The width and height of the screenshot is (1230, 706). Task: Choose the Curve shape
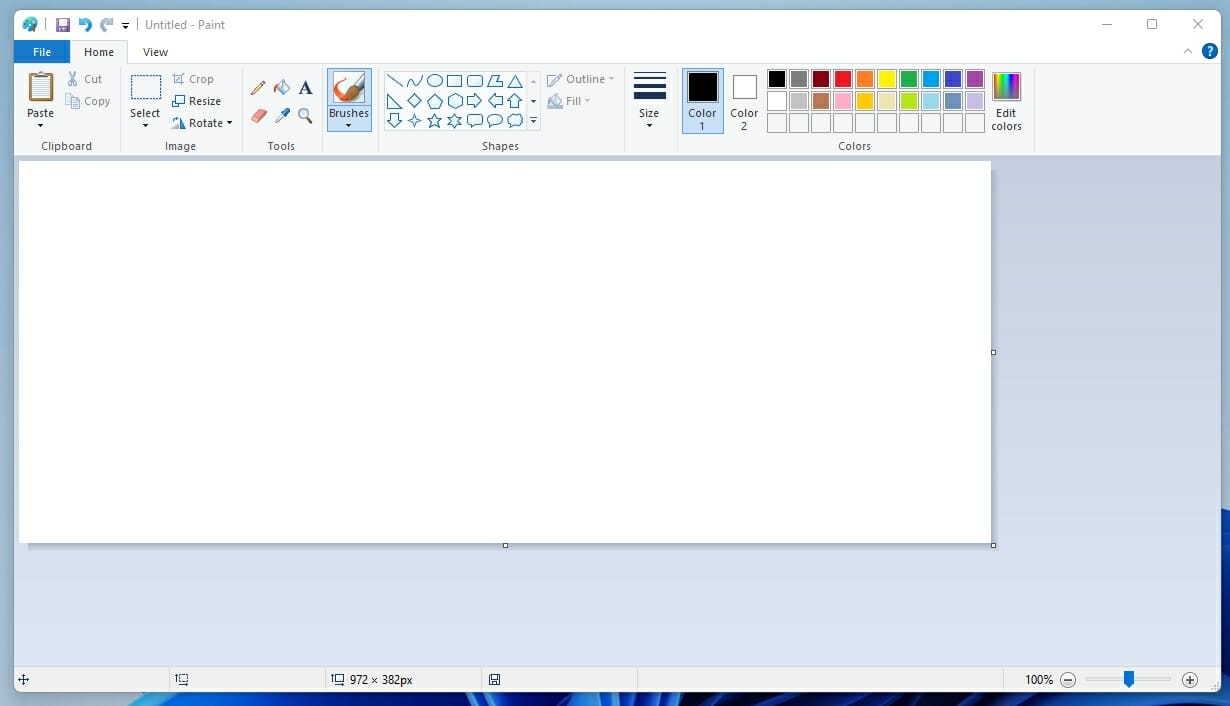pyautogui.click(x=414, y=81)
